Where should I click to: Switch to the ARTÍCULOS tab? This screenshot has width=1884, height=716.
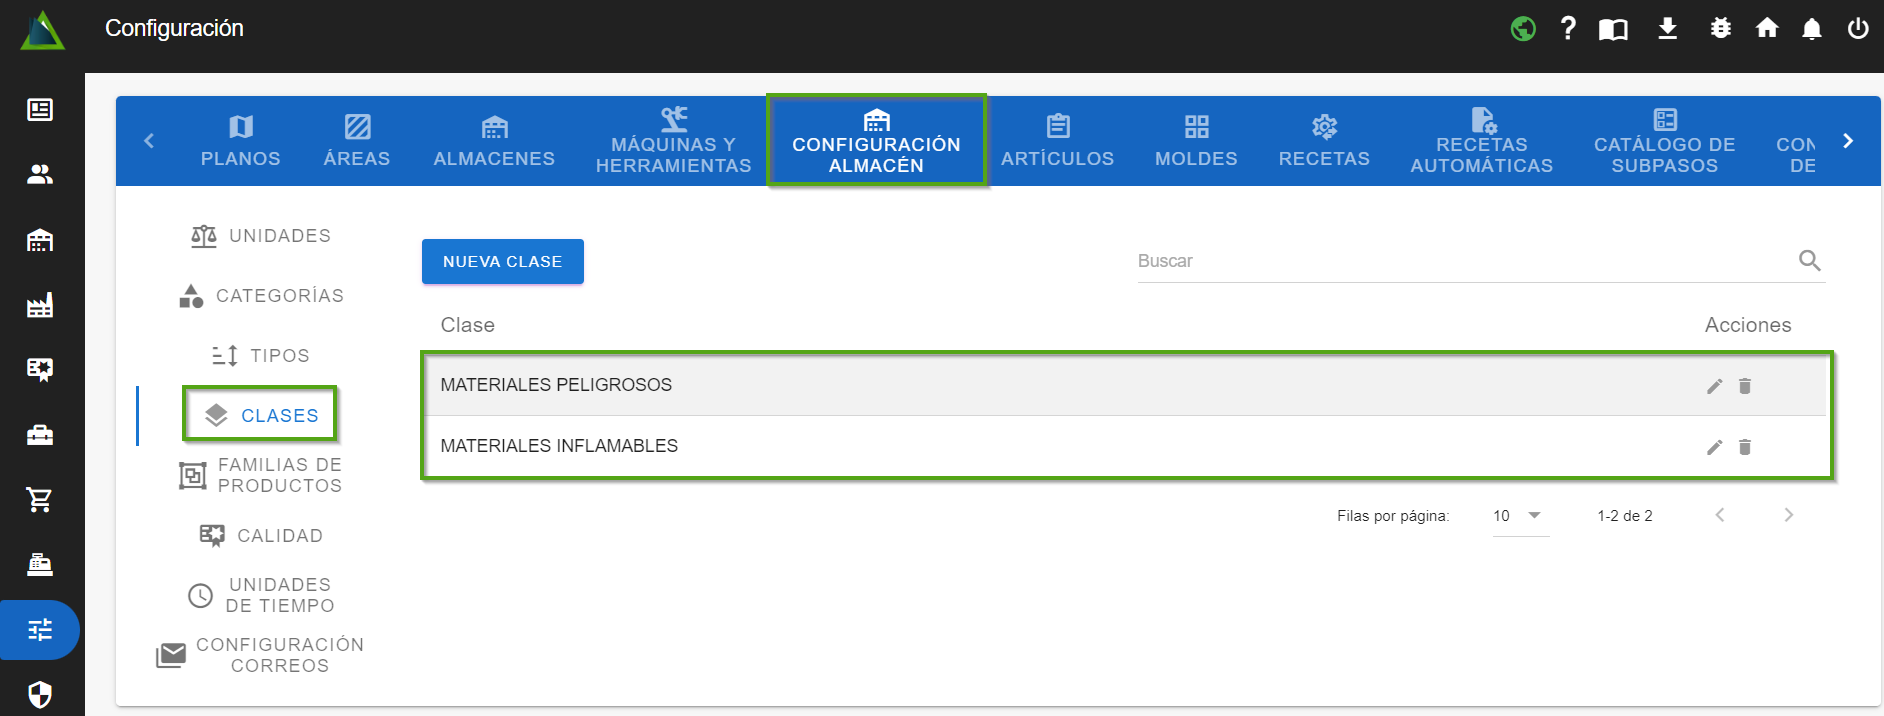tap(1057, 141)
